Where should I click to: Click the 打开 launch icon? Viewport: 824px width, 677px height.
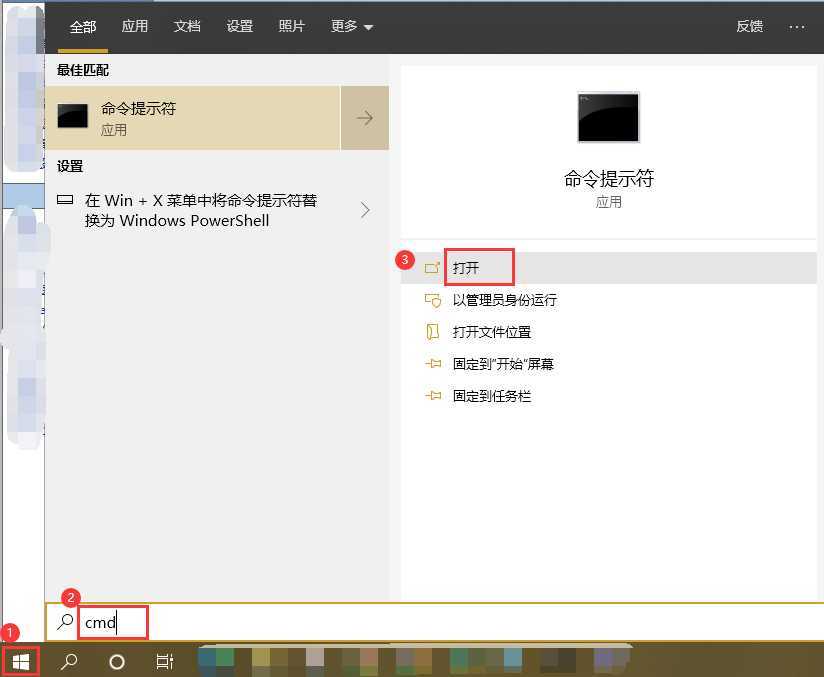pyautogui.click(x=432, y=268)
